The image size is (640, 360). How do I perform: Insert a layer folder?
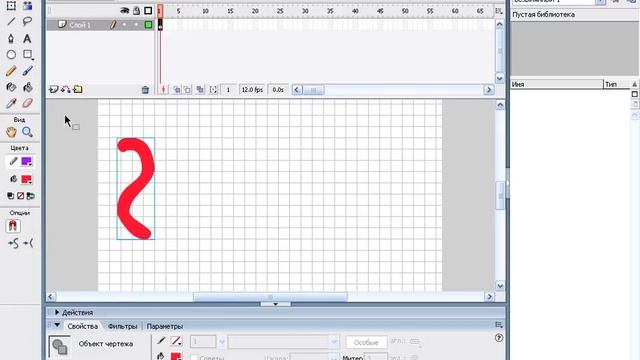(78, 89)
